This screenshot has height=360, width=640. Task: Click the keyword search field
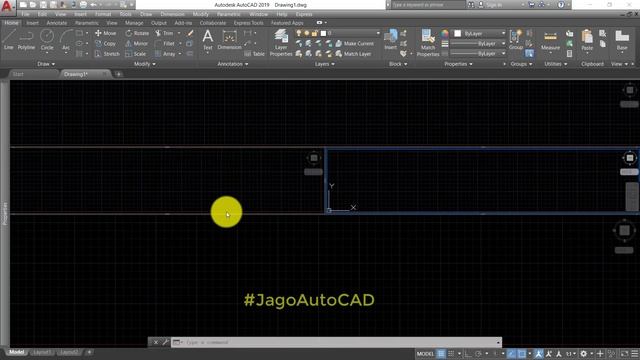coord(428,5)
